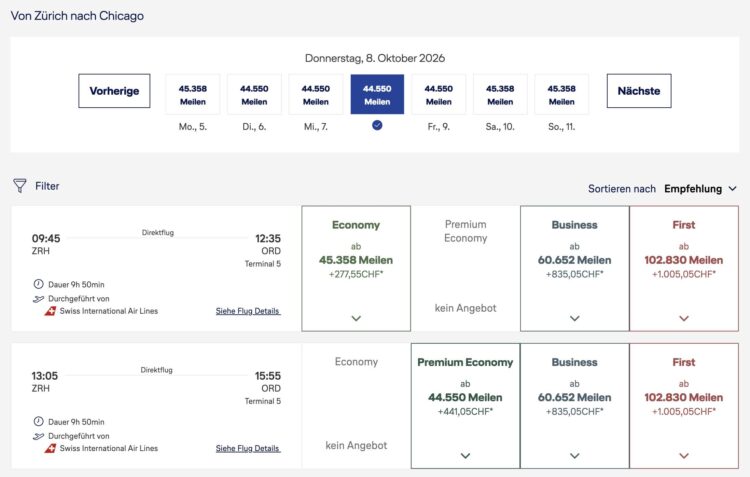The image size is (750, 477).
Task: Select Monday 5 date with 45.358 Meilen
Action: (x=193, y=94)
